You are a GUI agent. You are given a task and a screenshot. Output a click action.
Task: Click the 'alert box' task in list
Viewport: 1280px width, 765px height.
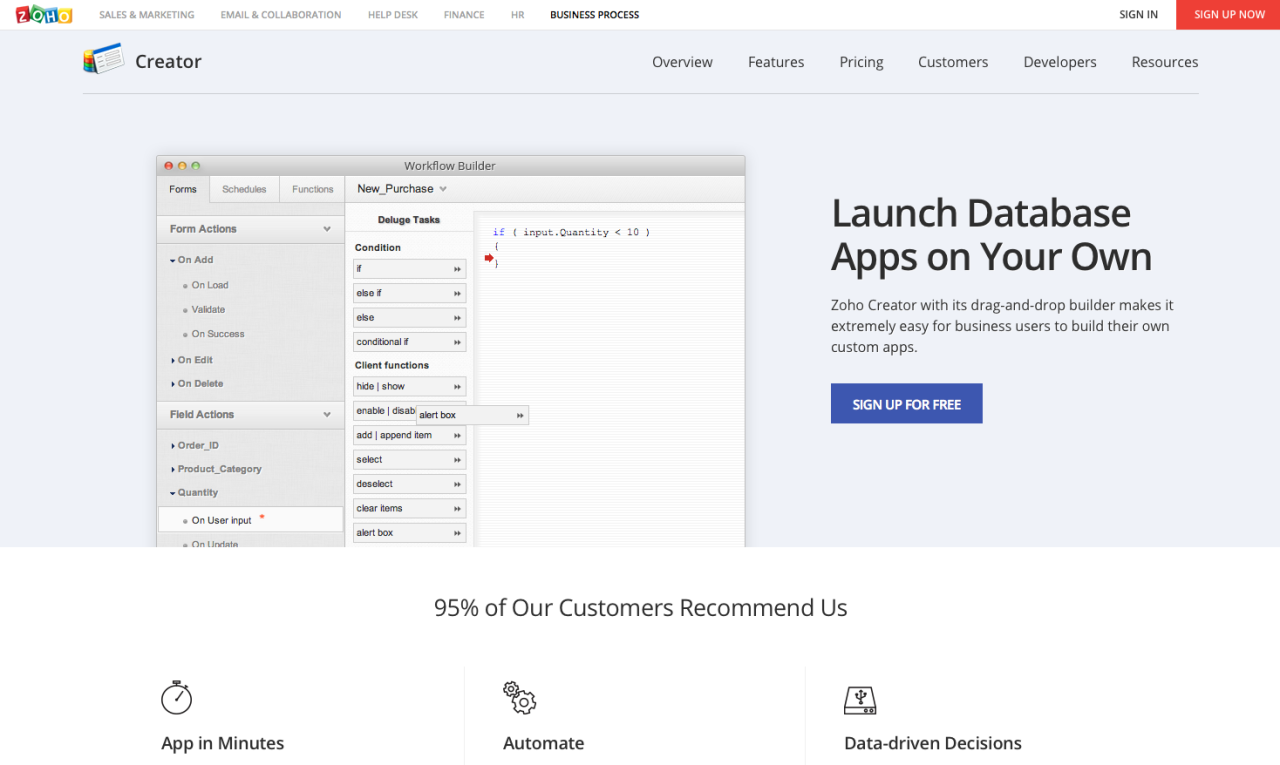pos(409,533)
